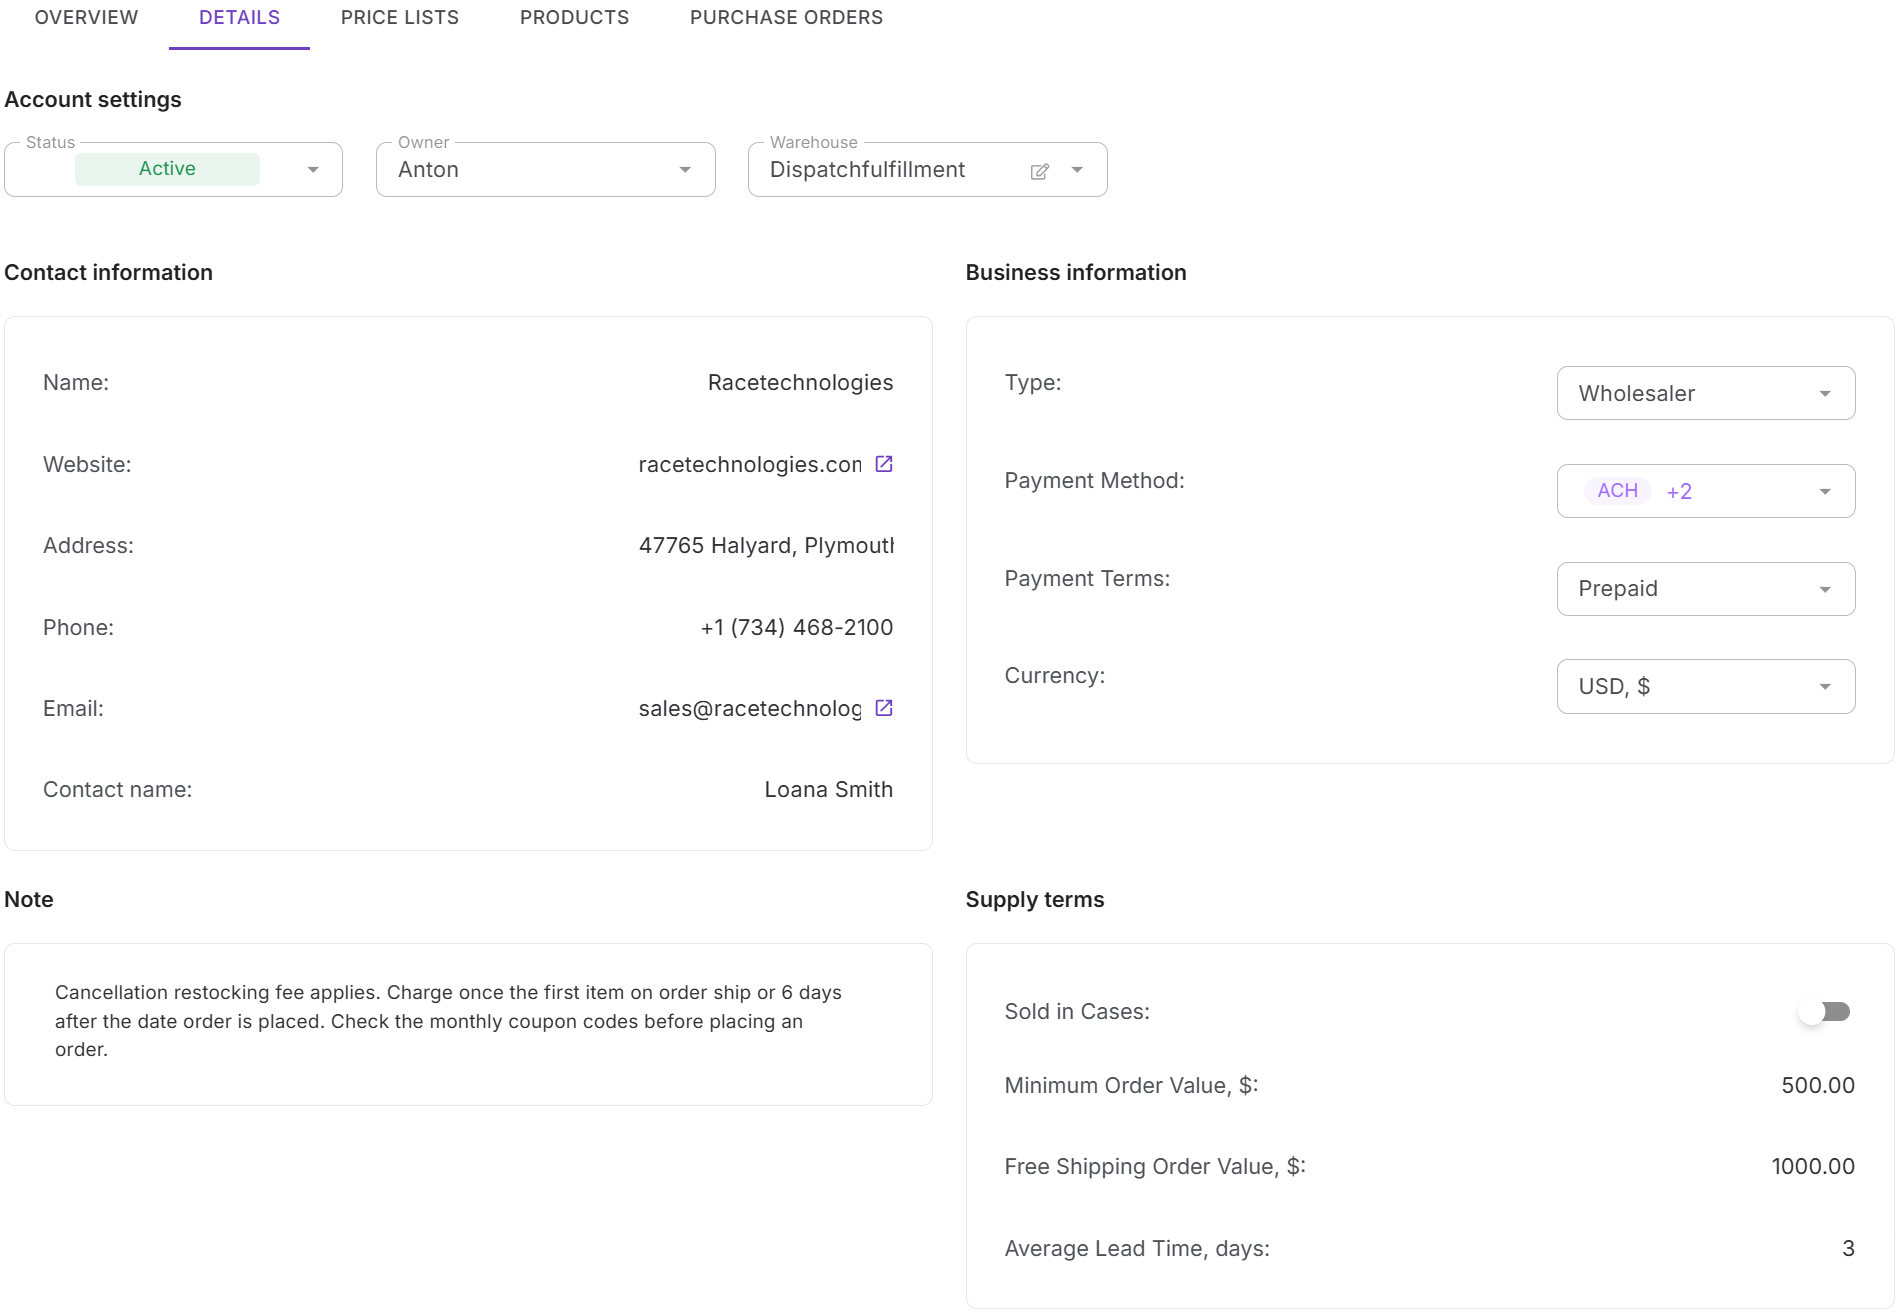Image resolution: width=1899 pixels, height=1312 pixels.
Task: Click the Racetechnologies name value
Action: [800, 382]
